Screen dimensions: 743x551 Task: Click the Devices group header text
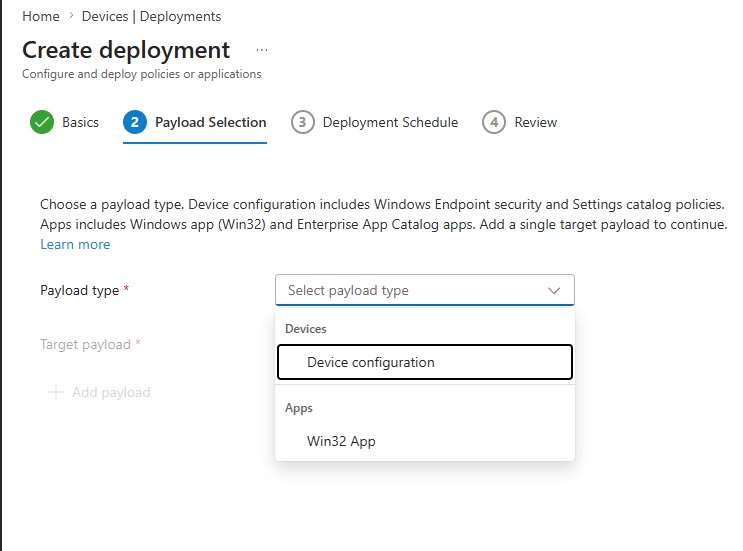click(x=306, y=329)
